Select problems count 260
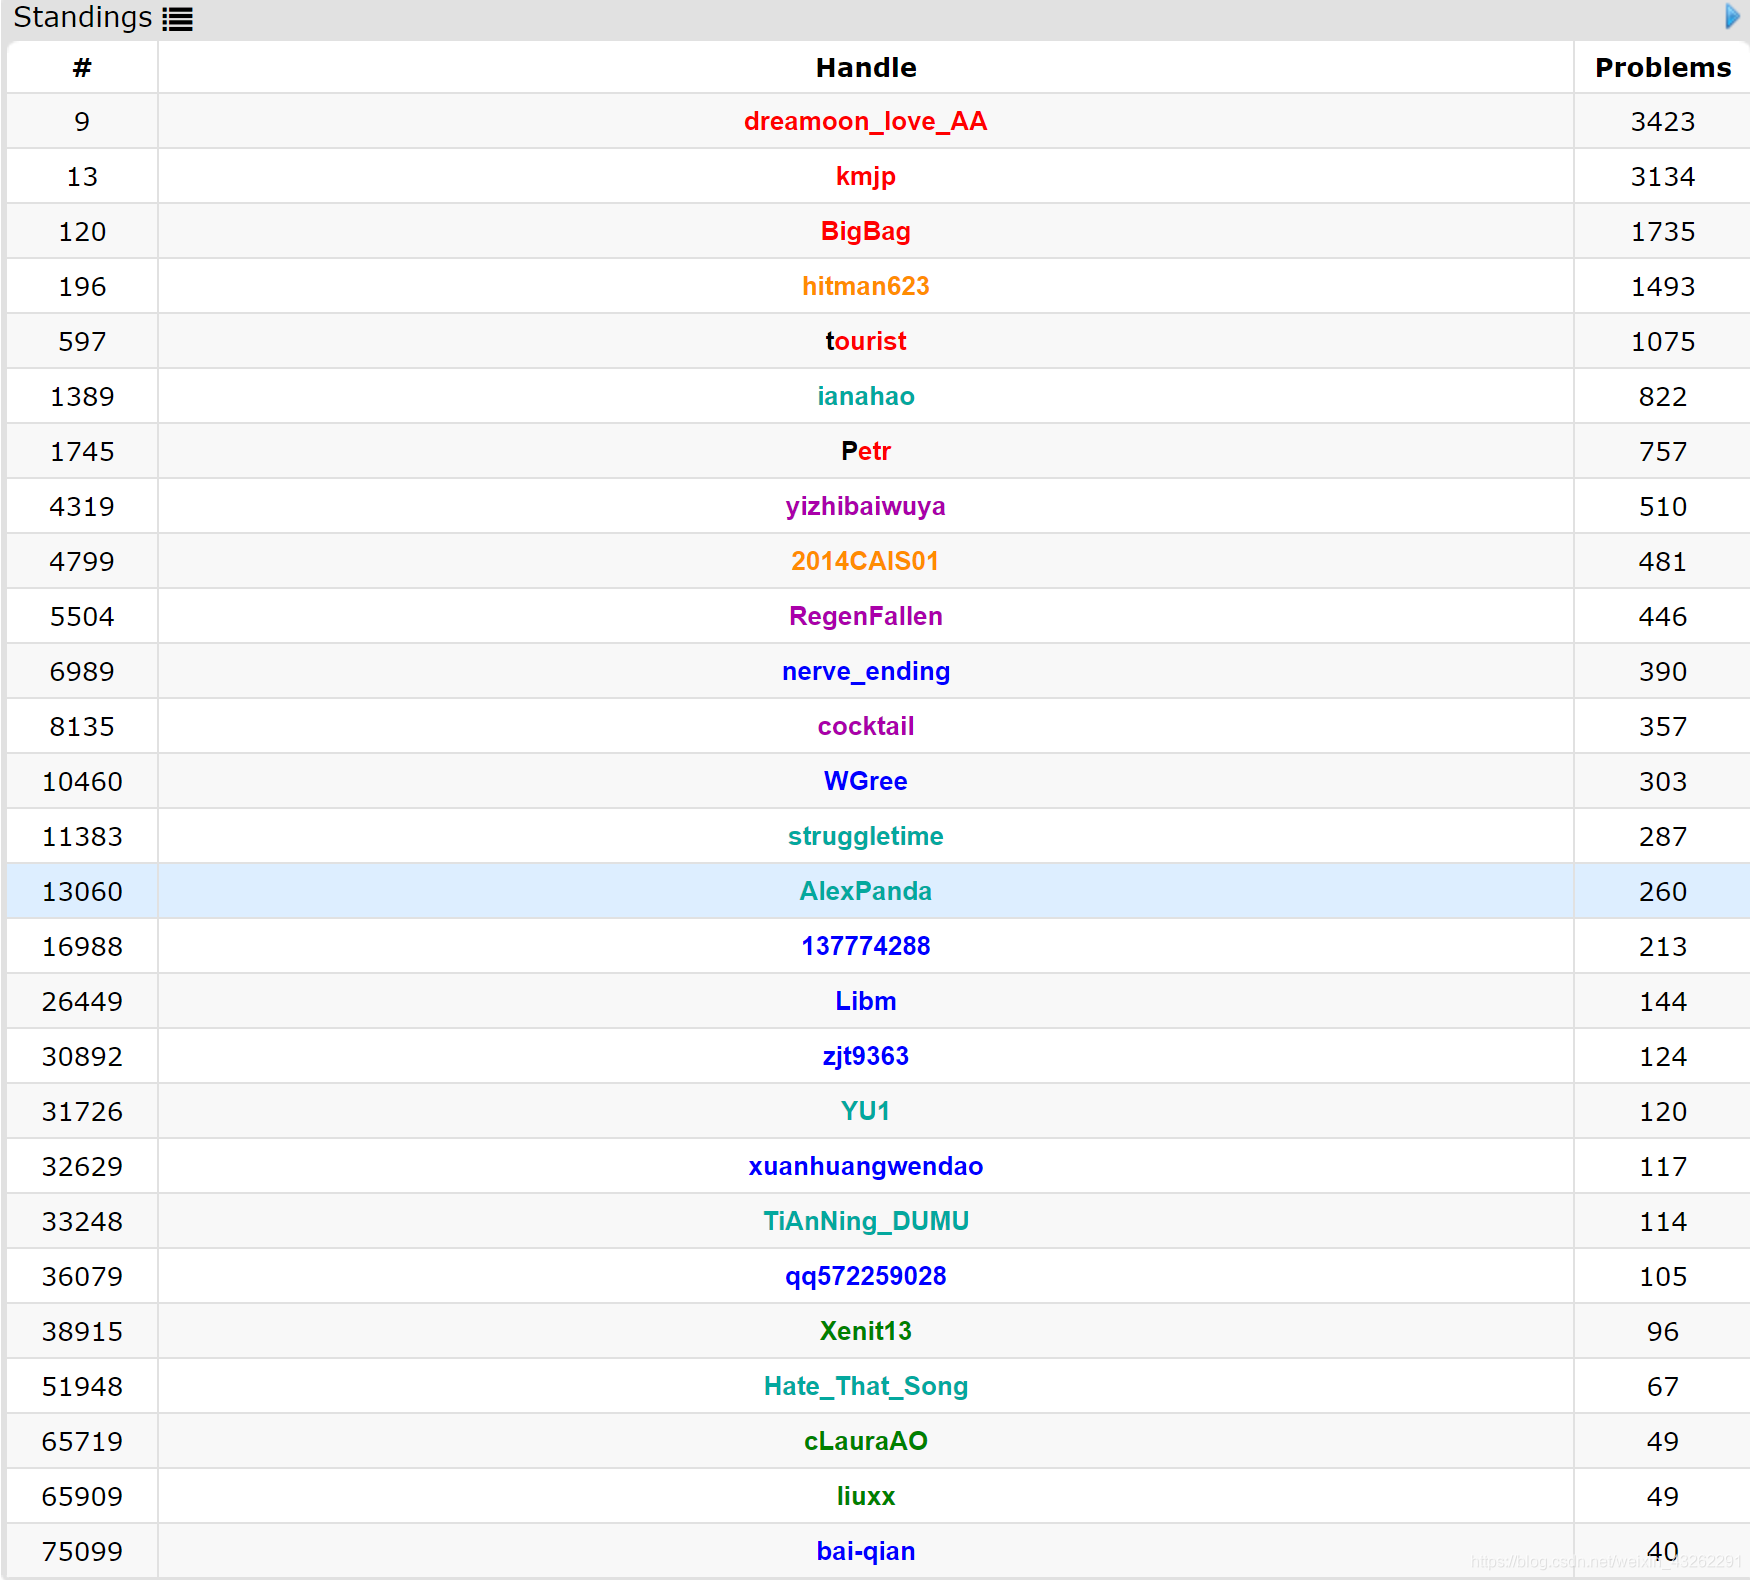This screenshot has width=1750, height=1580. (1662, 892)
